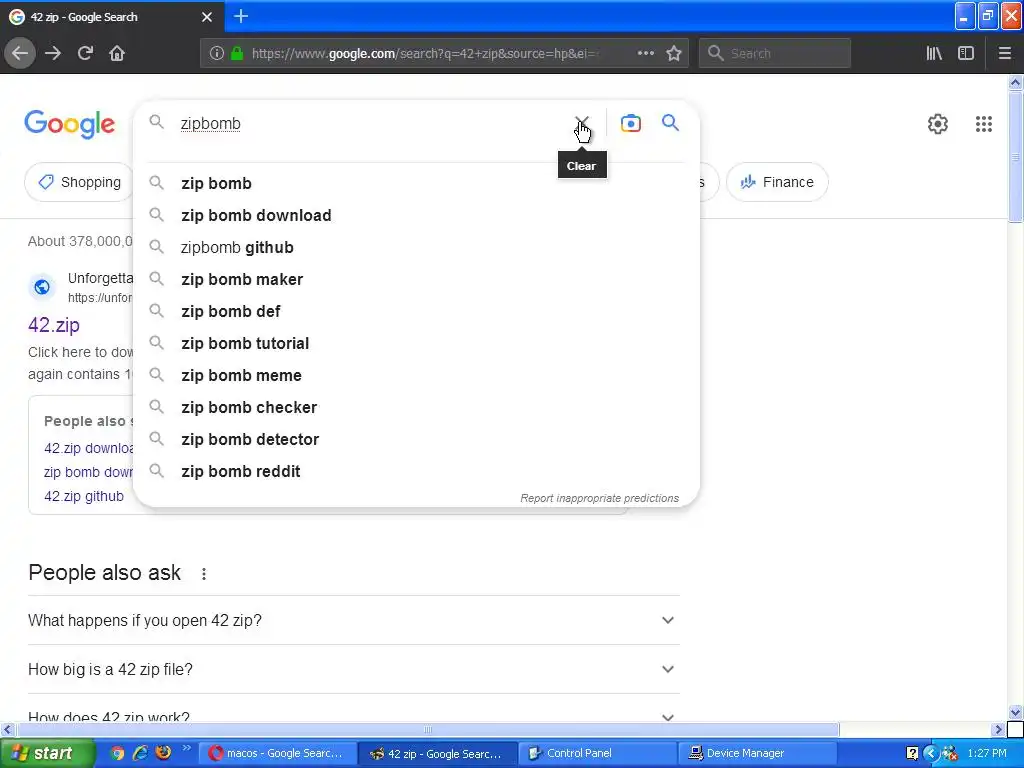1024x768 pixels.
Task: Open the Firefox Library icon
Action: 934,54
